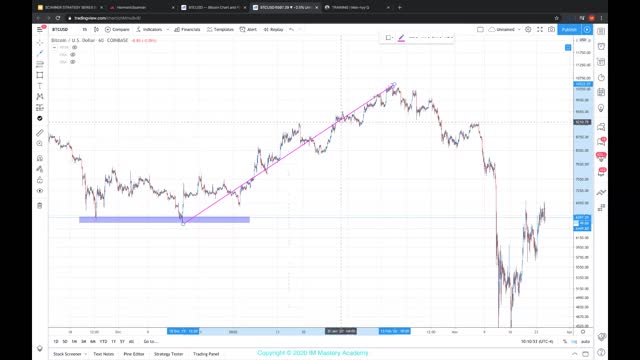Collapse the bottom panel with arrow
The image size is (640, 360).
click(575, 353)
